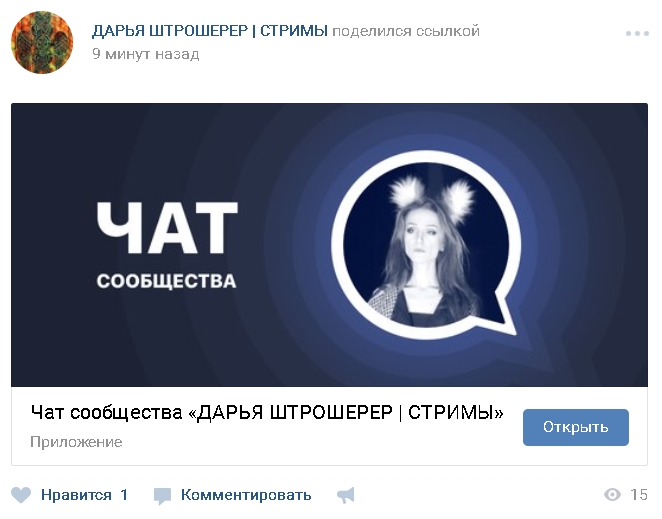This screenshot has width=662, height=519.
Task: Click the eye views icon
Action: [612, 495]
